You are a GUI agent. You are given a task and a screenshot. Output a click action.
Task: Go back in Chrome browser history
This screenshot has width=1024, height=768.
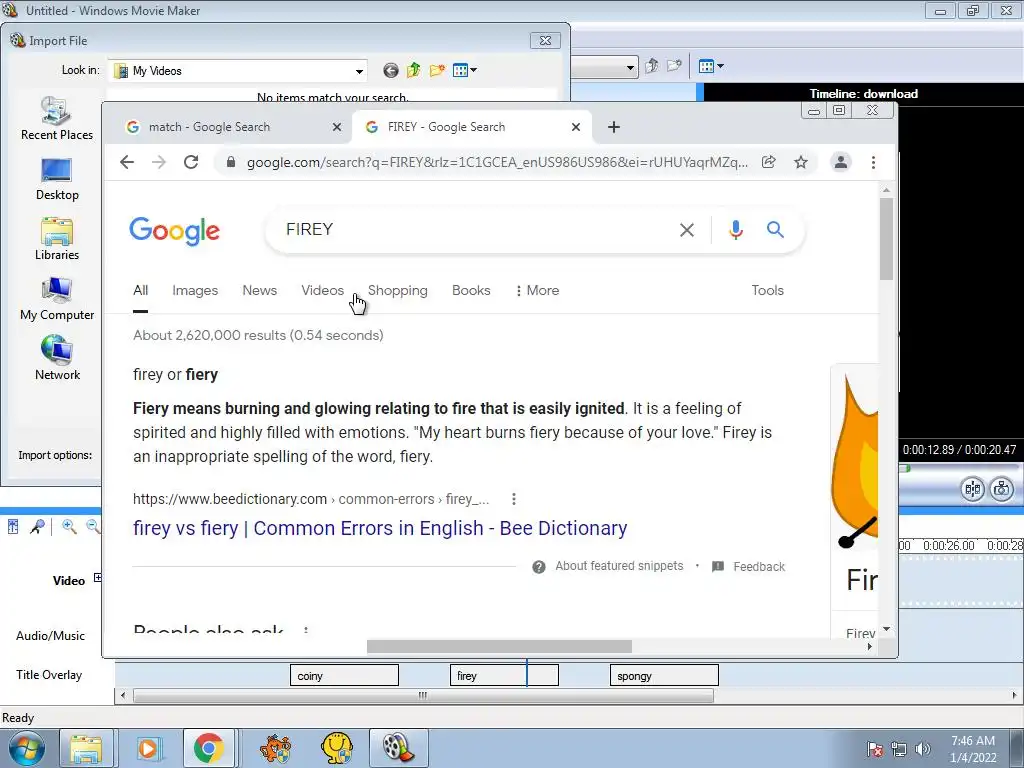(127, 162)
